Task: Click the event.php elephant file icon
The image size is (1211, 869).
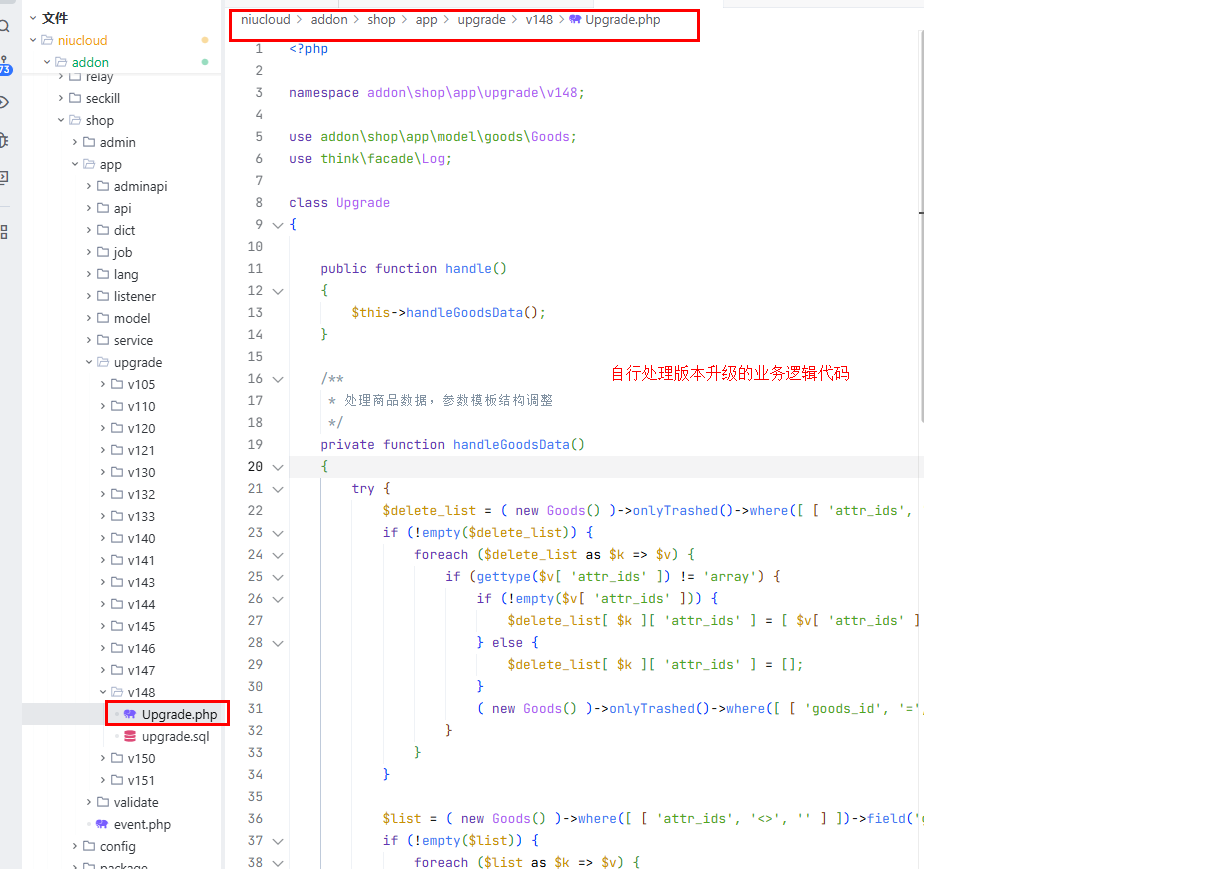Action: [x=102, y=825]
